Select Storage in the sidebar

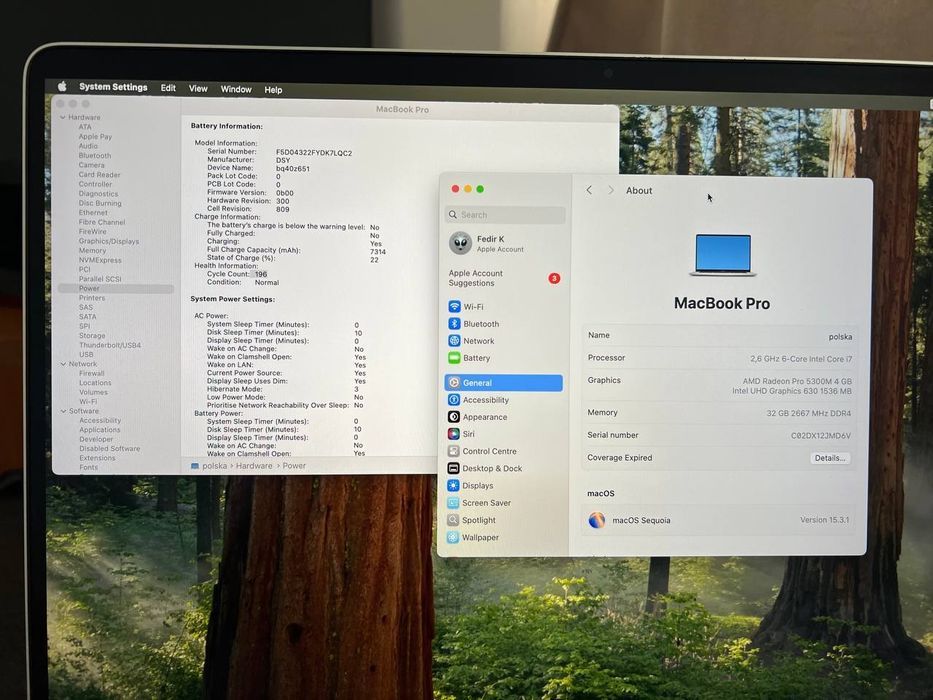92,336
